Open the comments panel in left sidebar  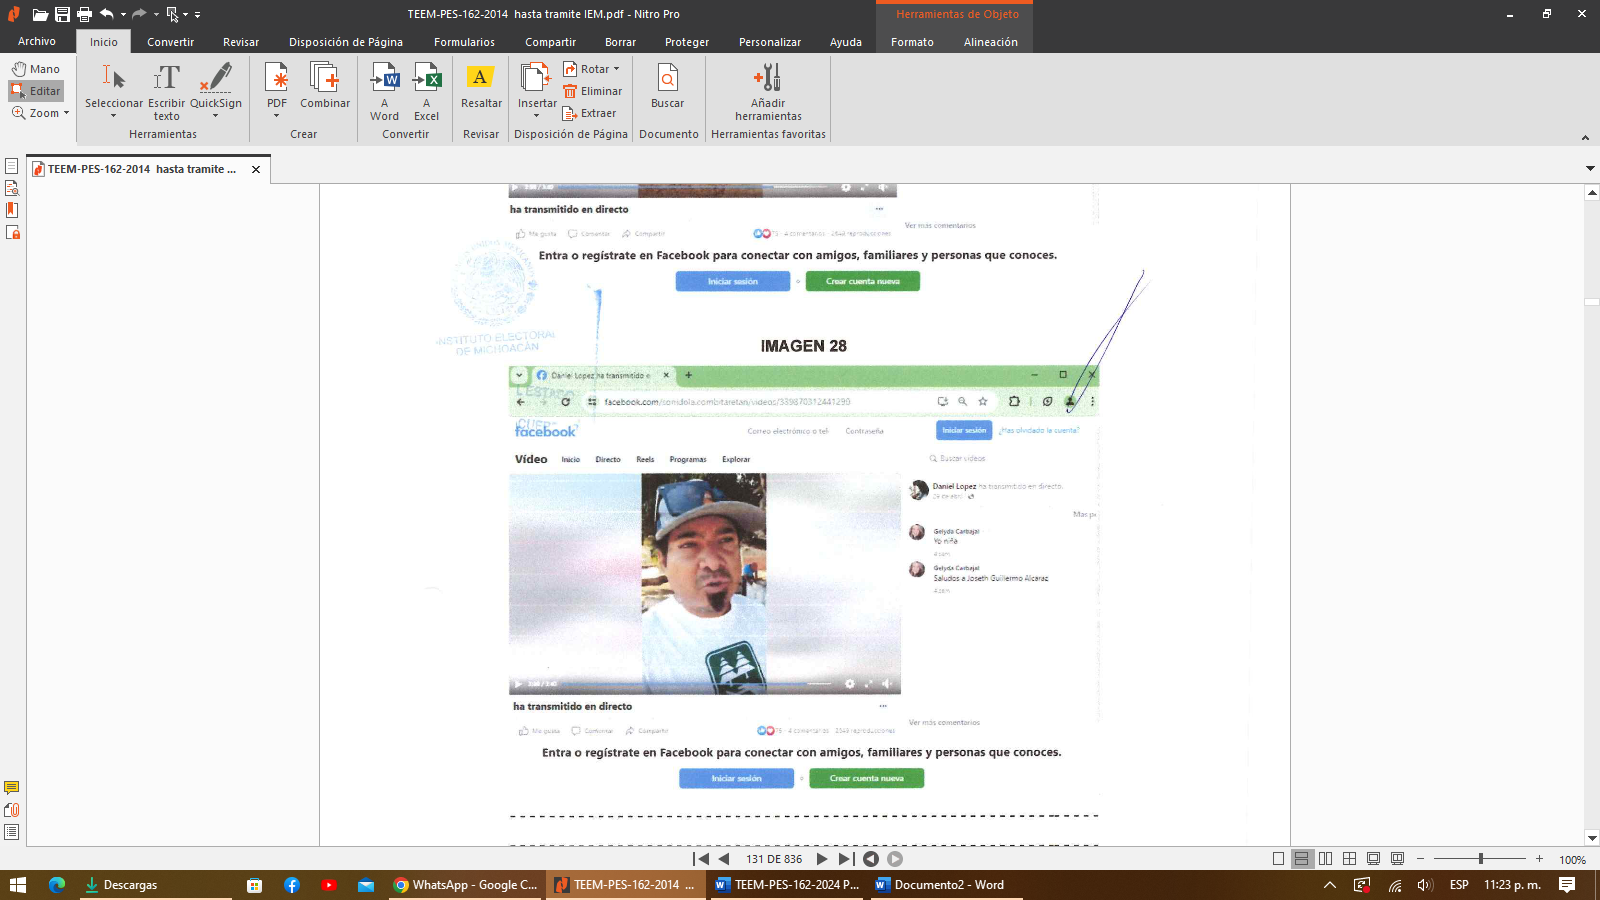point(12,788)
